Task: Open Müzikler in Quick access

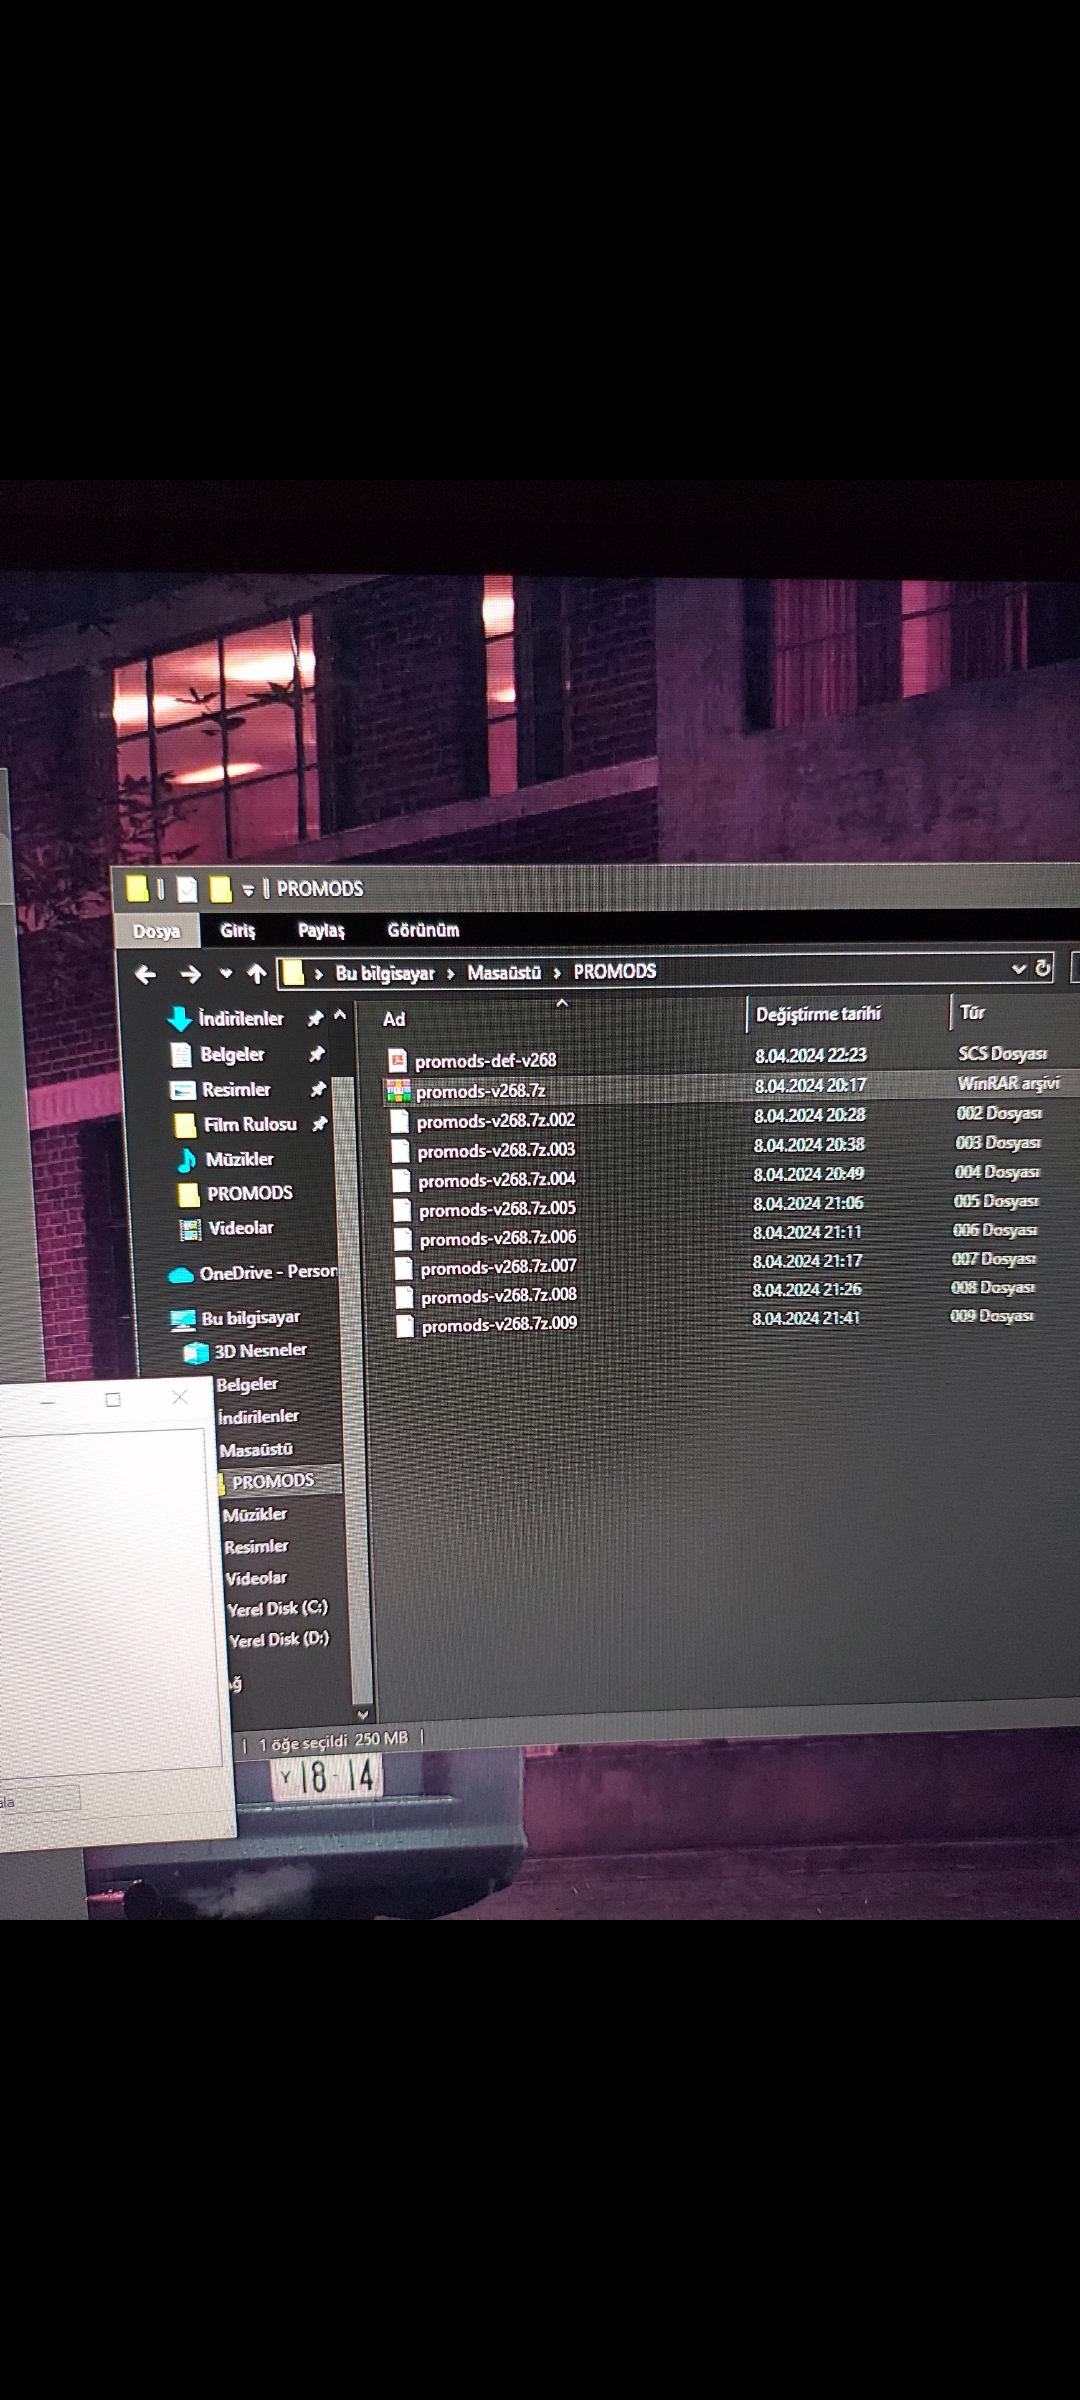Action: [x=240, y=1159]
